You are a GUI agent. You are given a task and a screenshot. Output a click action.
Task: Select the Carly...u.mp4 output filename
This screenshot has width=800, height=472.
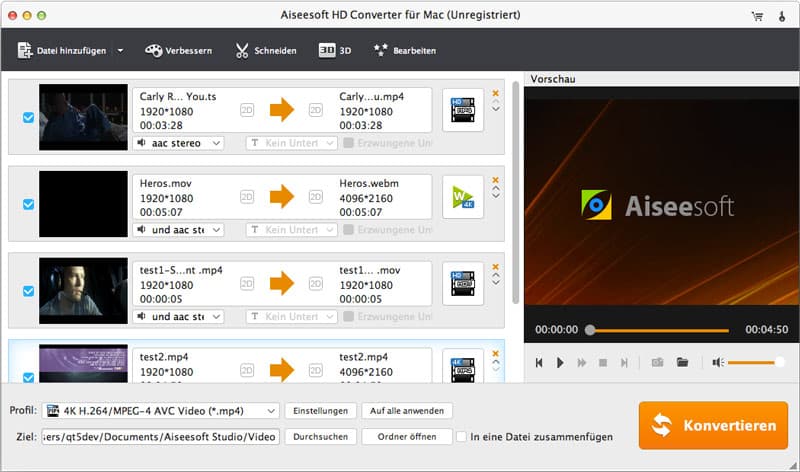371,96
